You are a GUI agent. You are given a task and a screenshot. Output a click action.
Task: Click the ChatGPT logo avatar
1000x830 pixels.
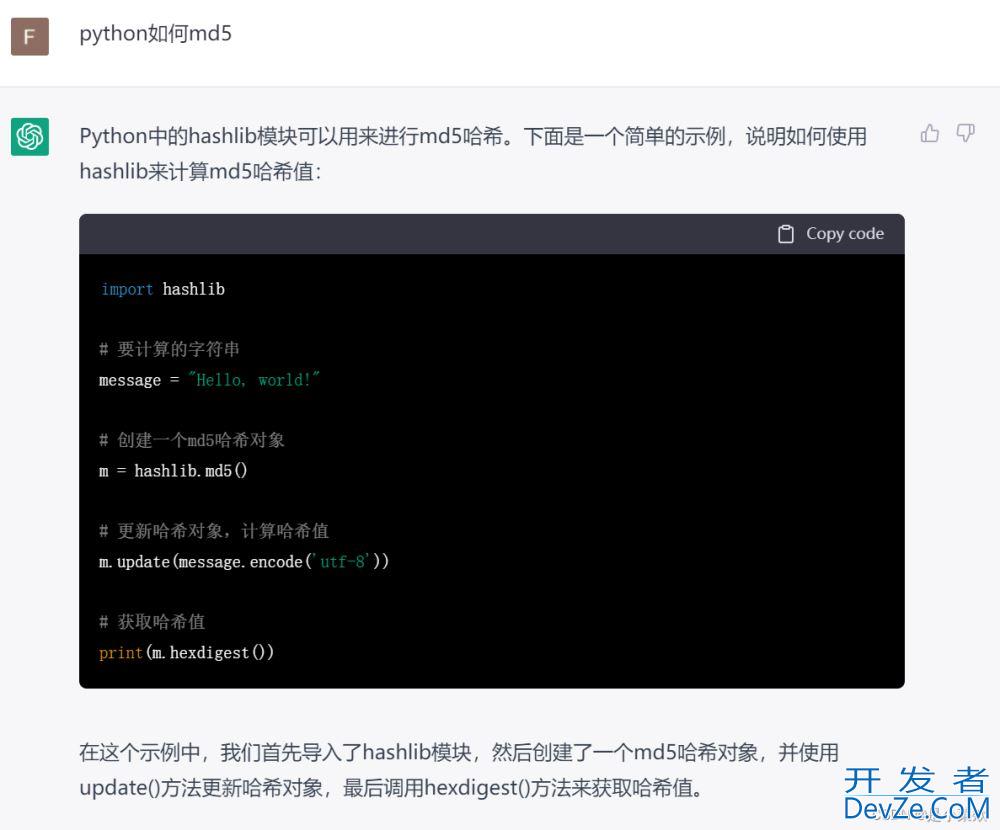(30, 137)
